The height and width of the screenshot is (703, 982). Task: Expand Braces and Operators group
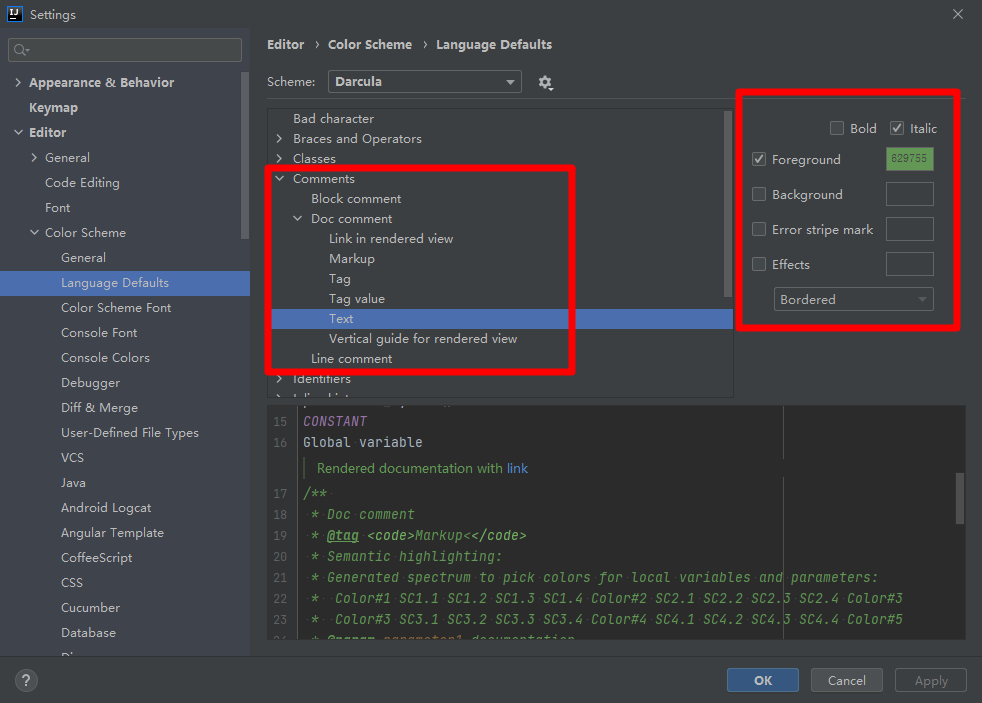279,138
